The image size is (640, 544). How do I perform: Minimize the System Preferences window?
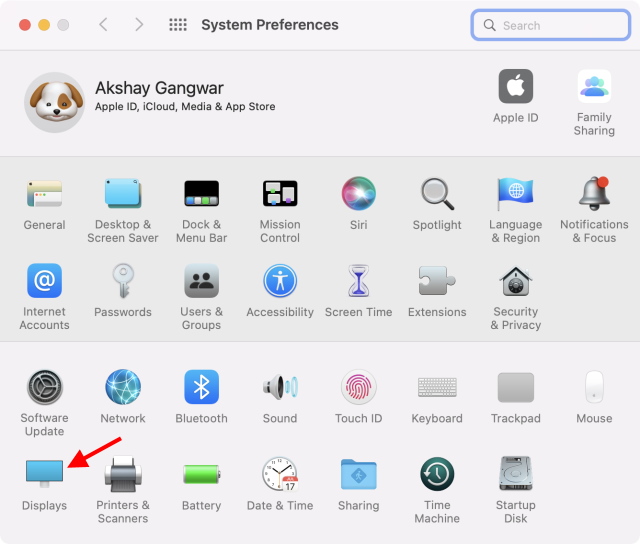[44, 25]
